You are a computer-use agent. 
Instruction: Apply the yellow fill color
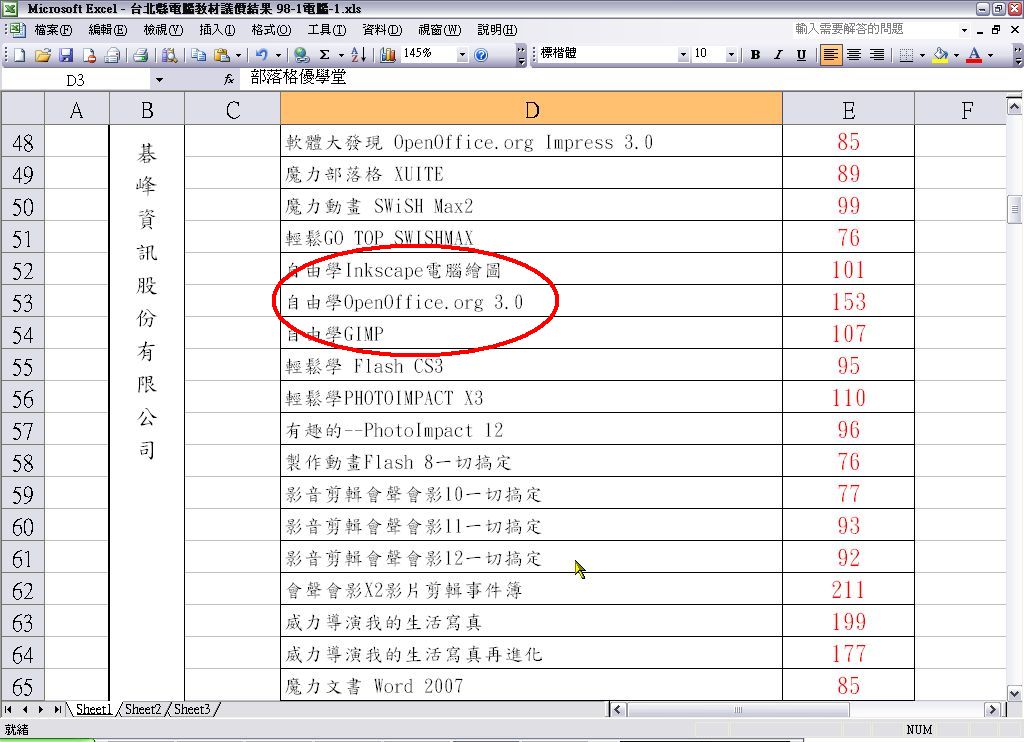pos(940,55)
